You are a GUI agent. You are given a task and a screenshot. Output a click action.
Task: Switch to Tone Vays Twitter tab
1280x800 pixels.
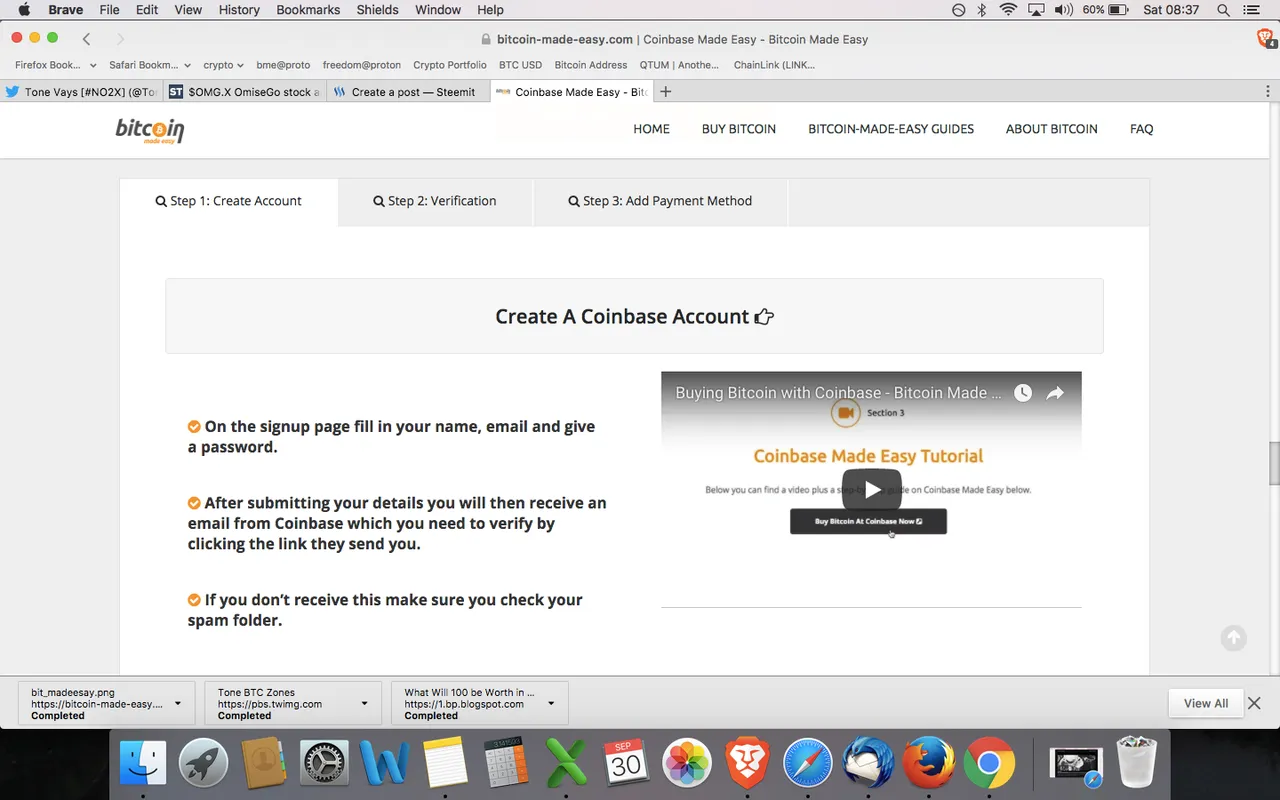[82, 91]
